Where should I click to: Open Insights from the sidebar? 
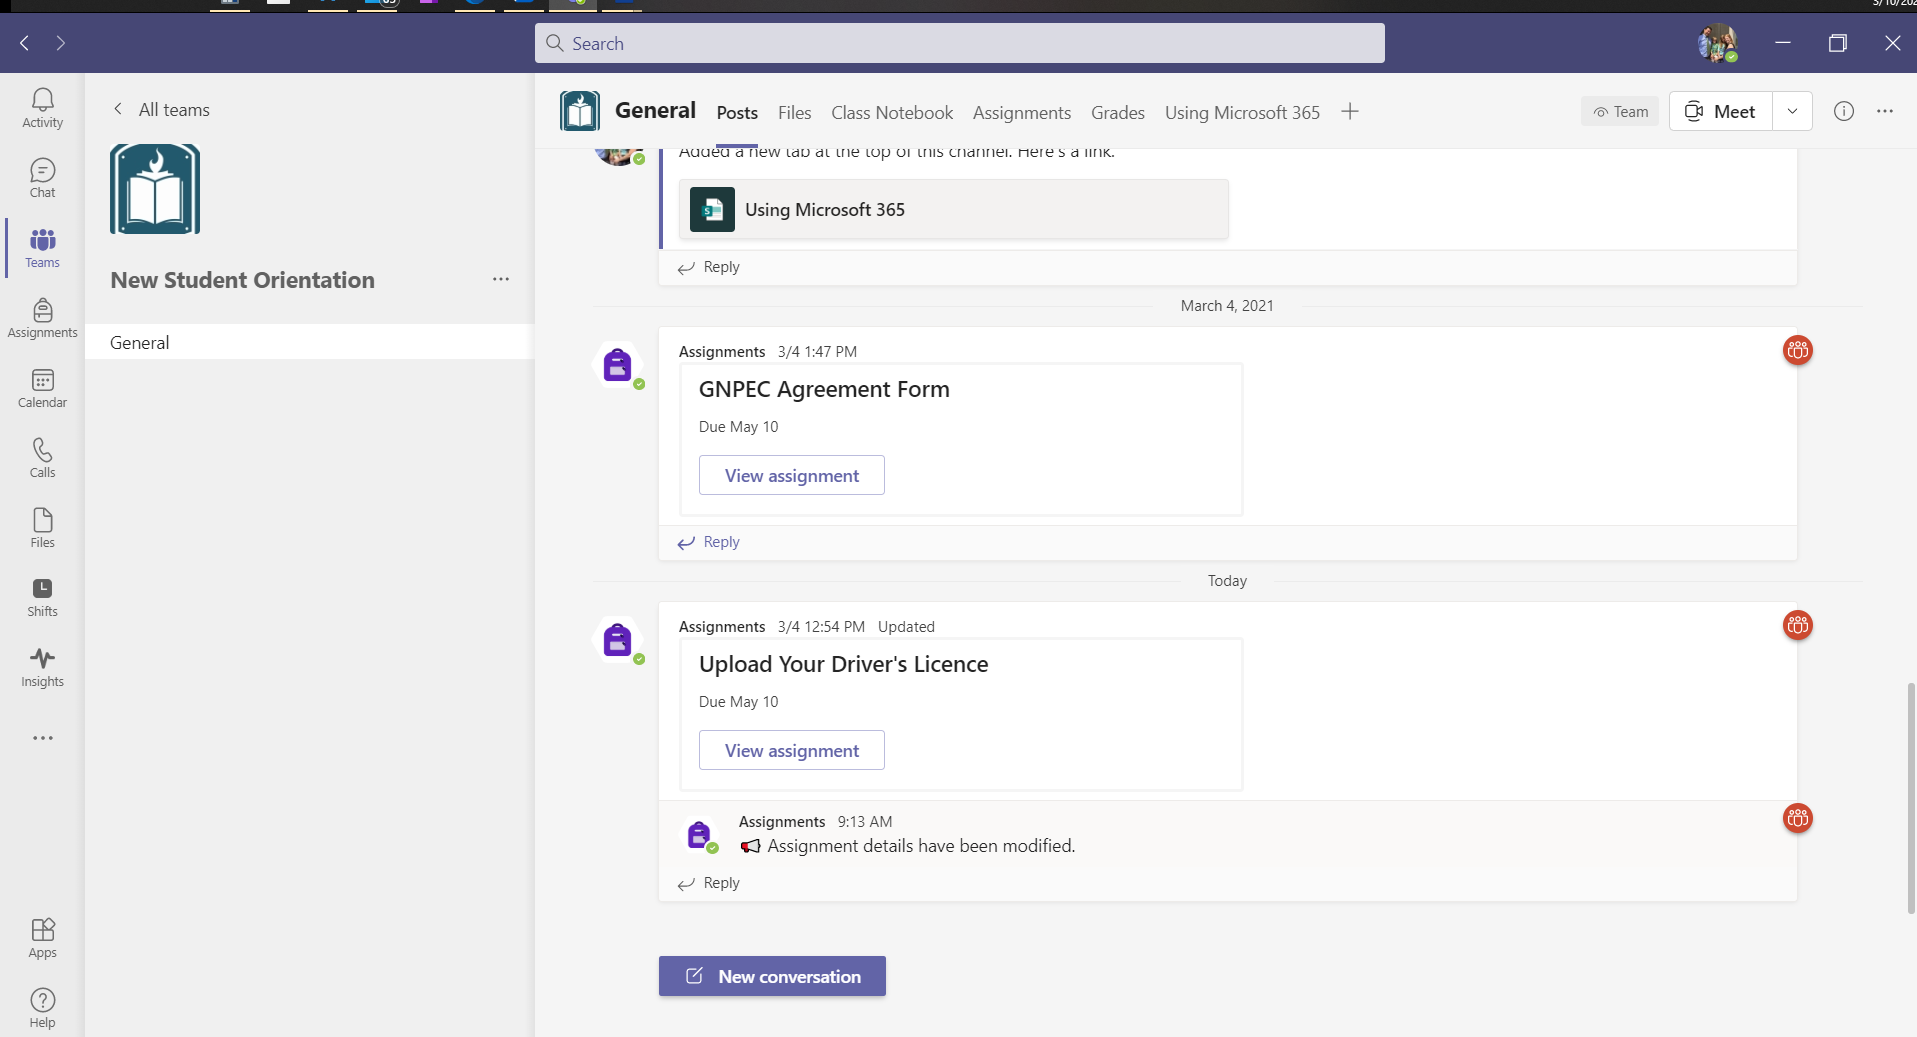coord(42,667)
